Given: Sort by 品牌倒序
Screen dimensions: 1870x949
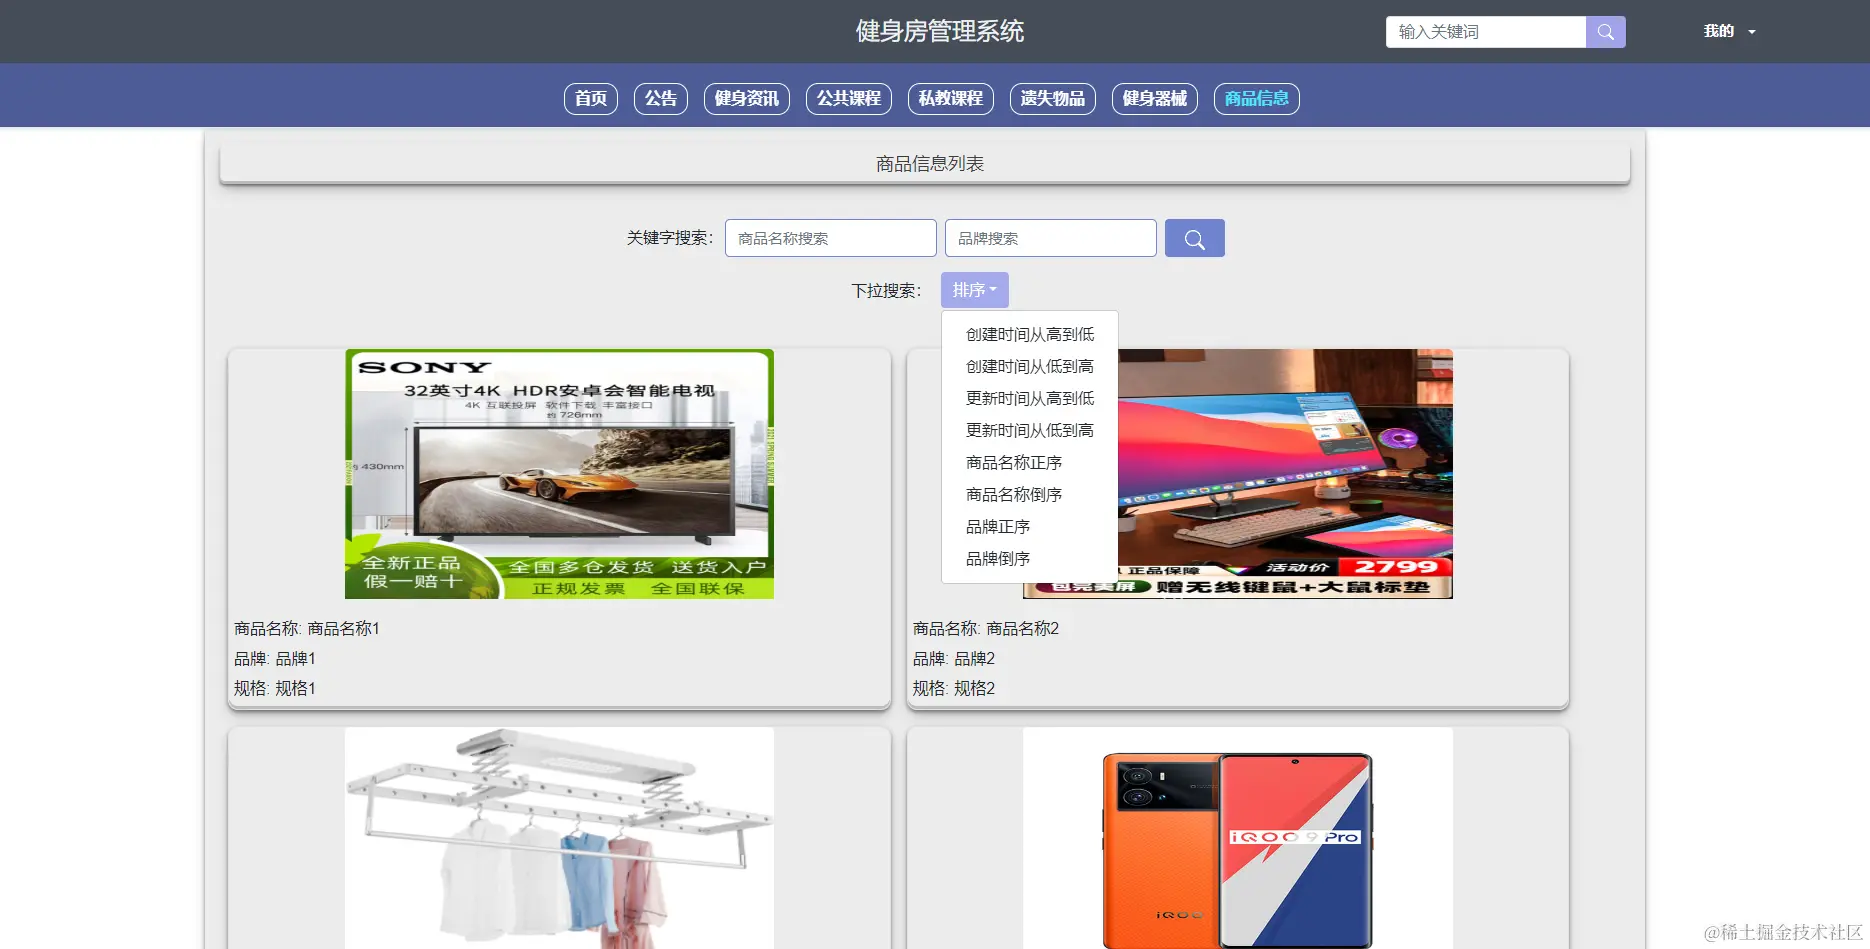Looking at the screenshot, I should pos(1030,558).
